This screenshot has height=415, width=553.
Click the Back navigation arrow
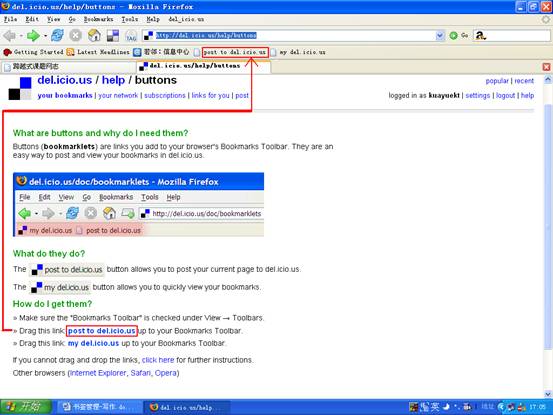click(x=9, y=35)
